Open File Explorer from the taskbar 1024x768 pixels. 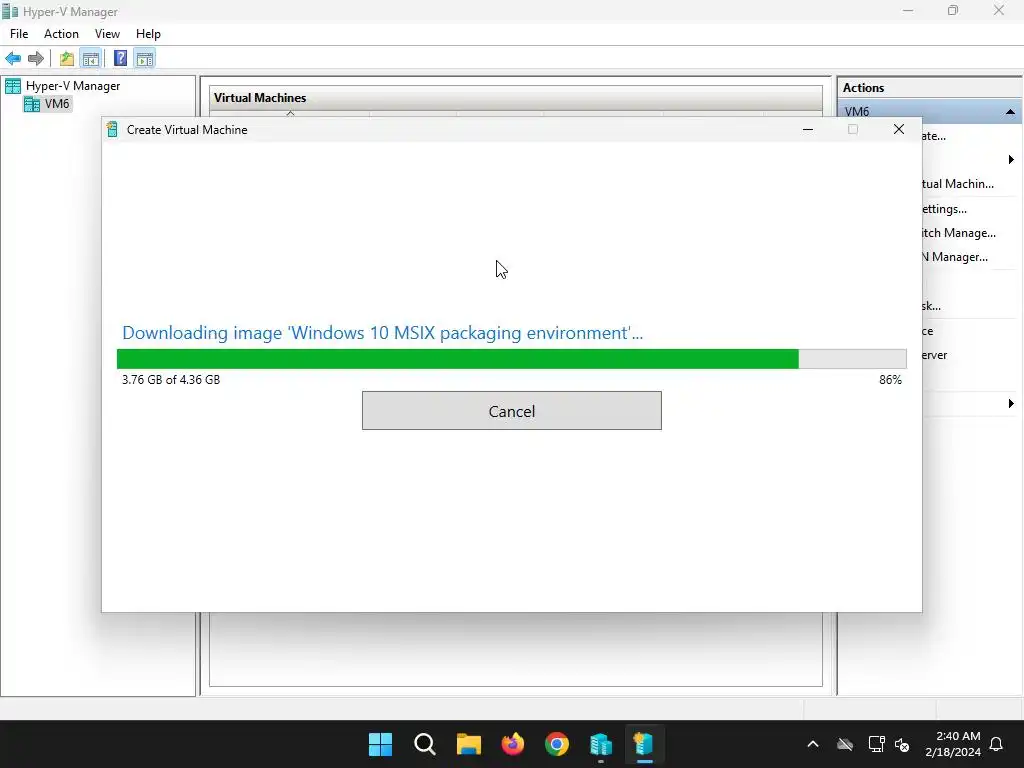point(468,744)
